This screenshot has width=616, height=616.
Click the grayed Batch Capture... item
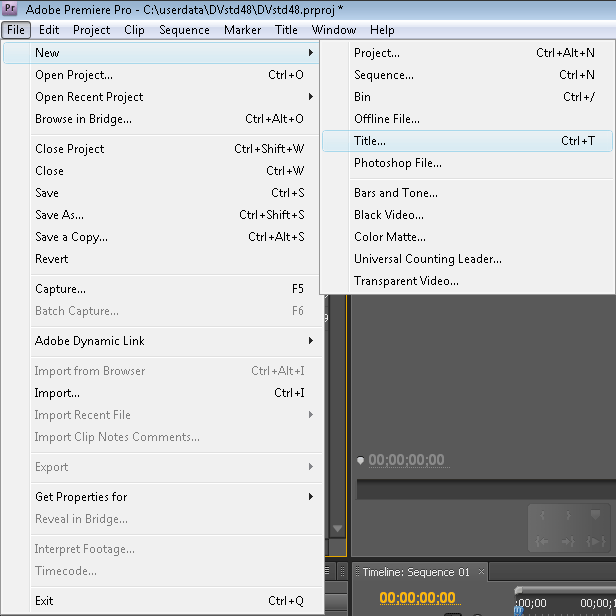161,311
